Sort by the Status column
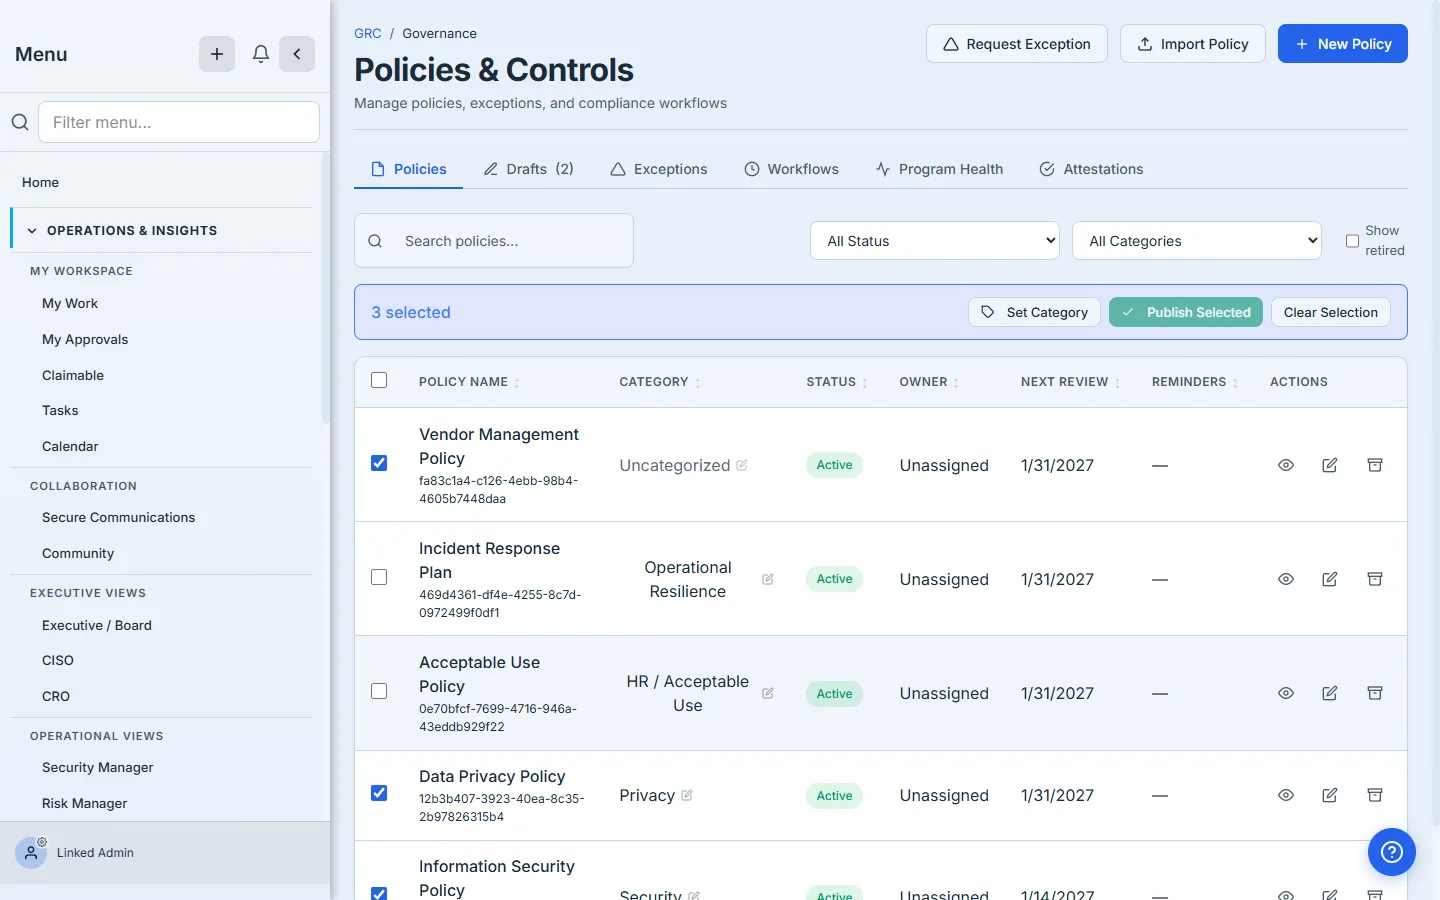 pos(837,382)
